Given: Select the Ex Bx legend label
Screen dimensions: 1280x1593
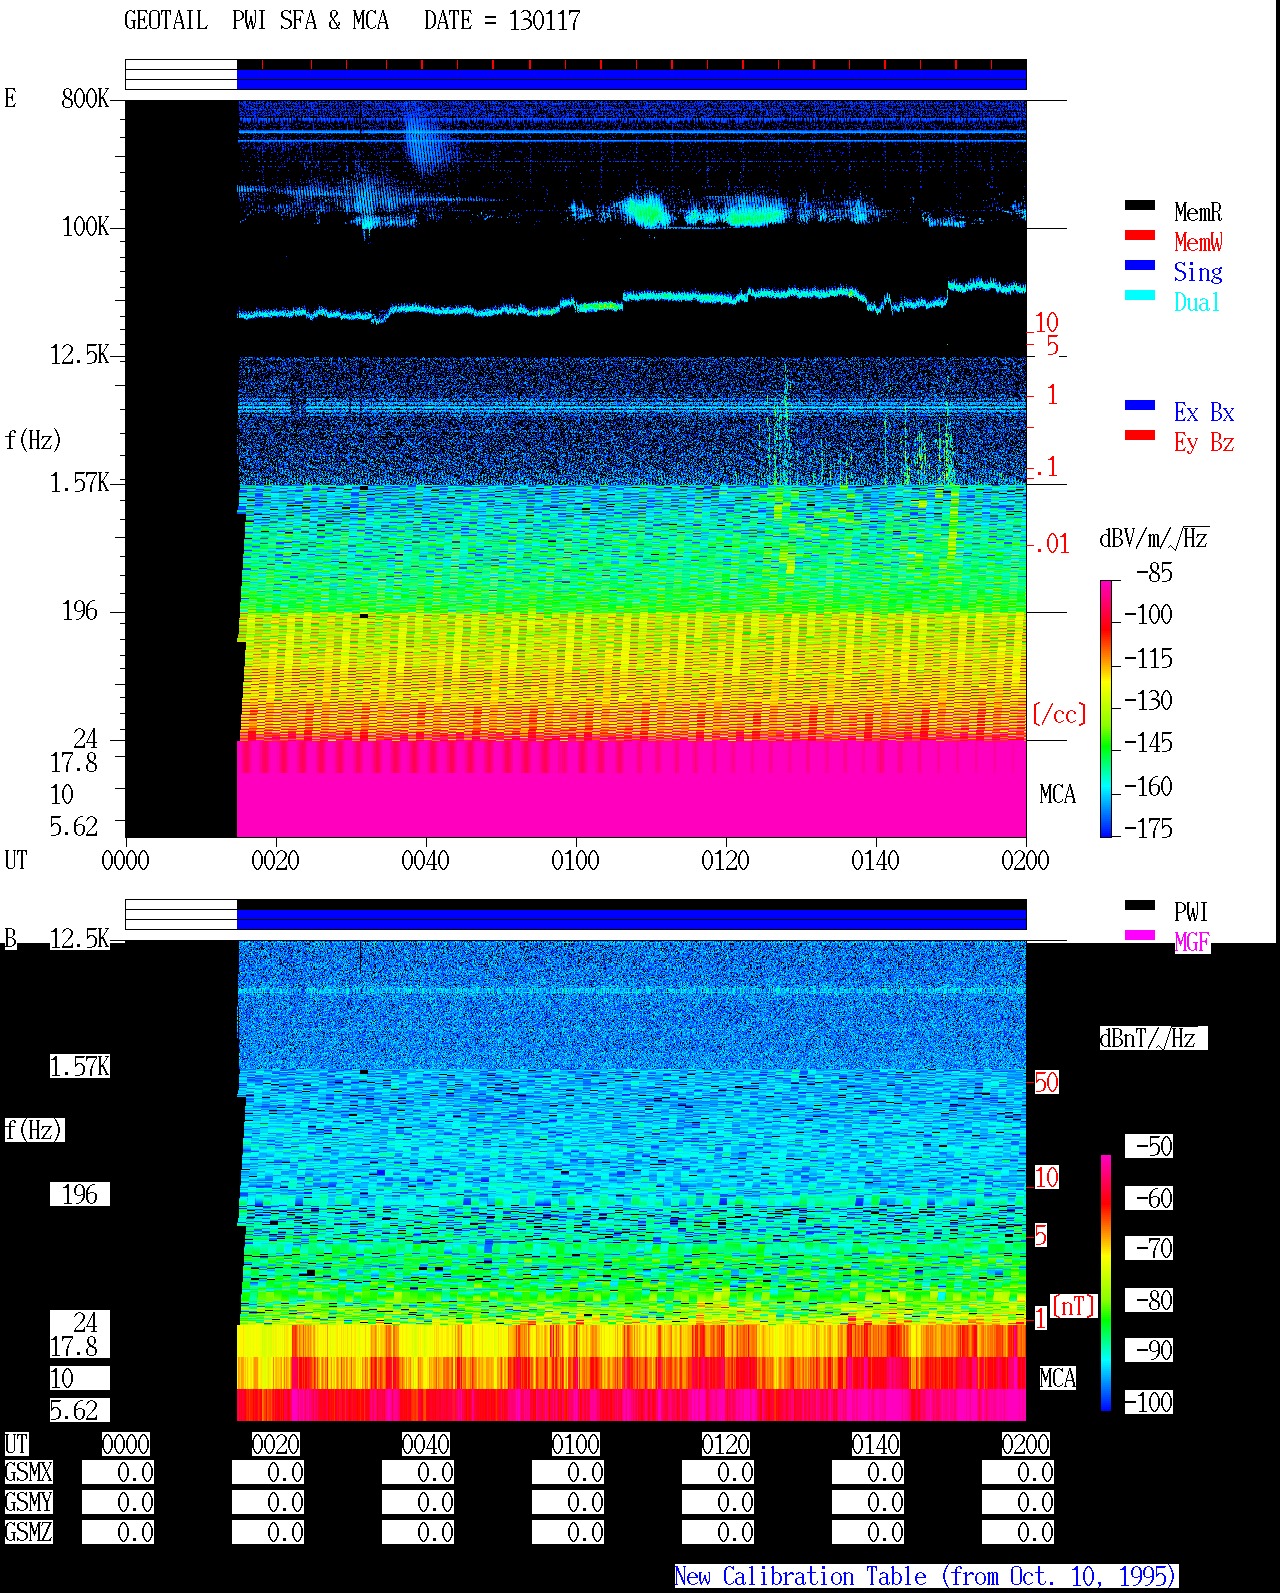Looking at the screenshot, I should [x=1204, y=412].
